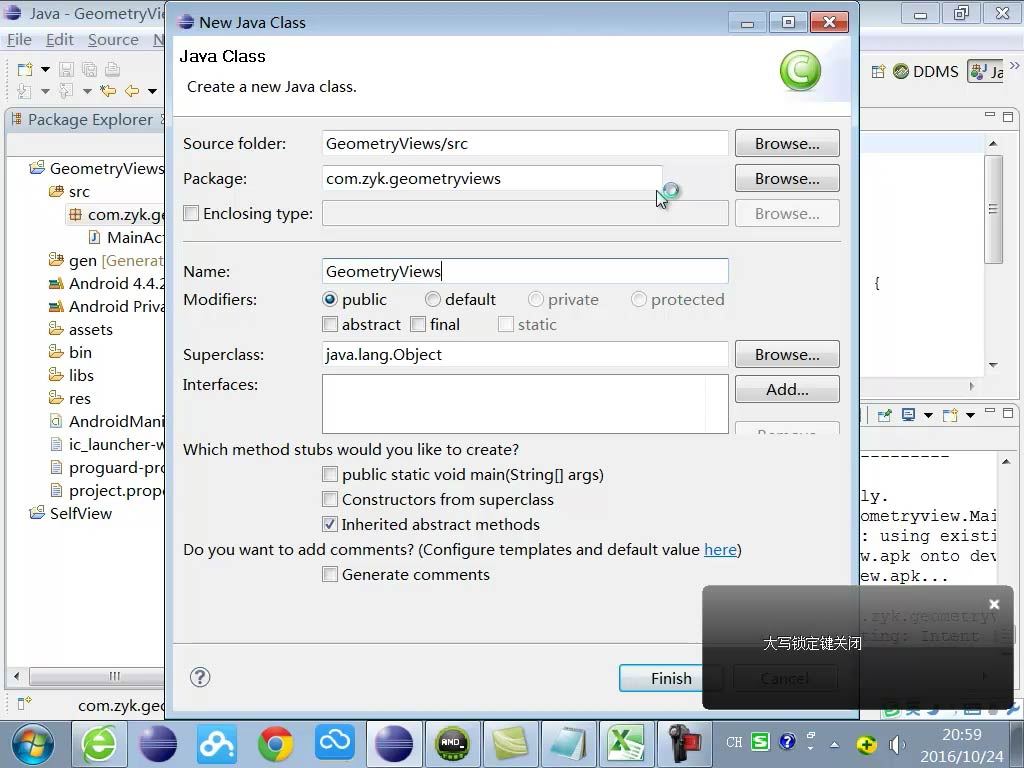
Task: Open the New Console View dropdown arrow
Action: tap(970, 415)
